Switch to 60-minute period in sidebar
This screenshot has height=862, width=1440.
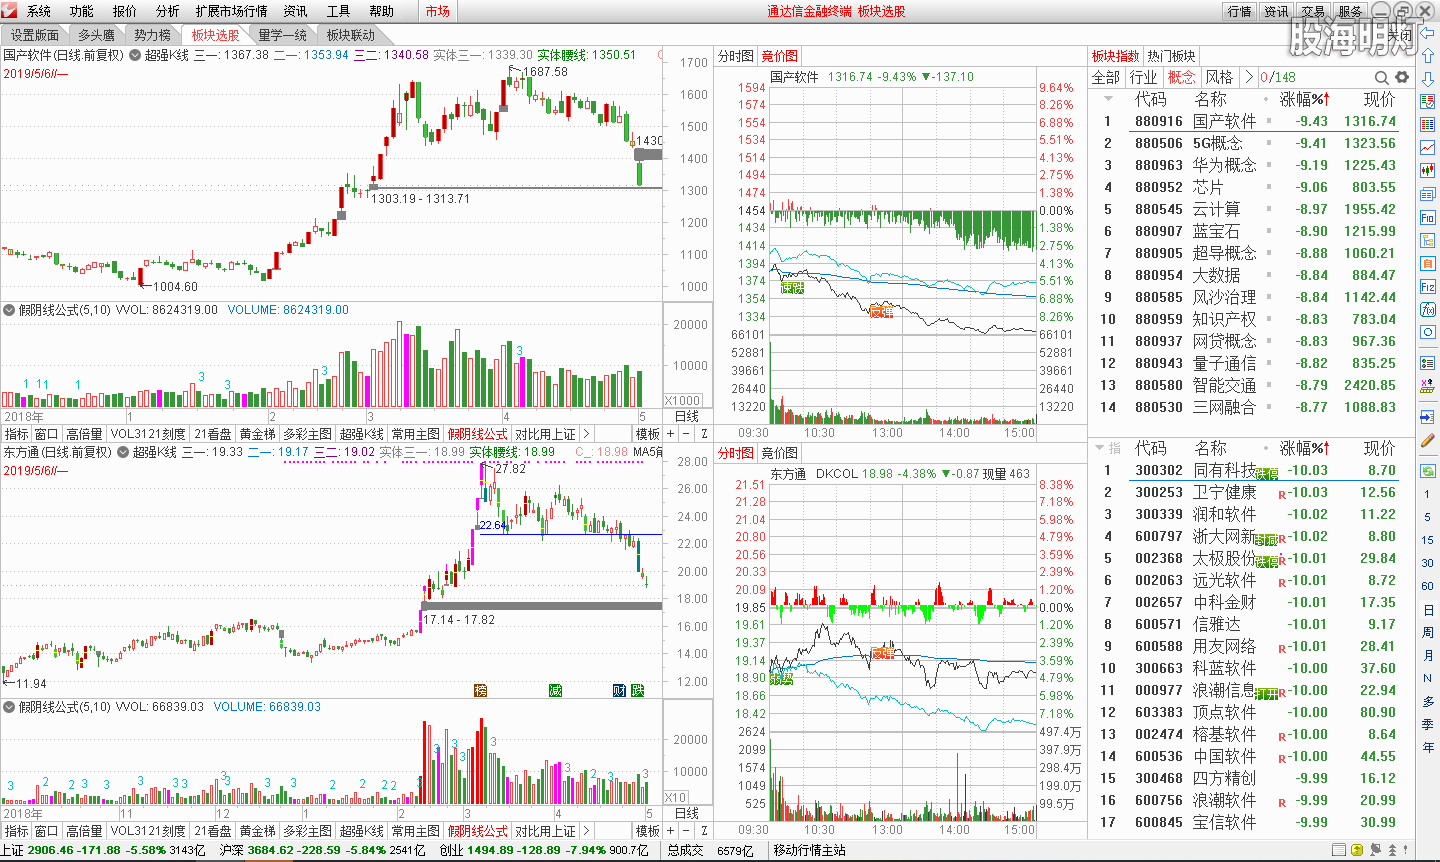[1427, 586]
